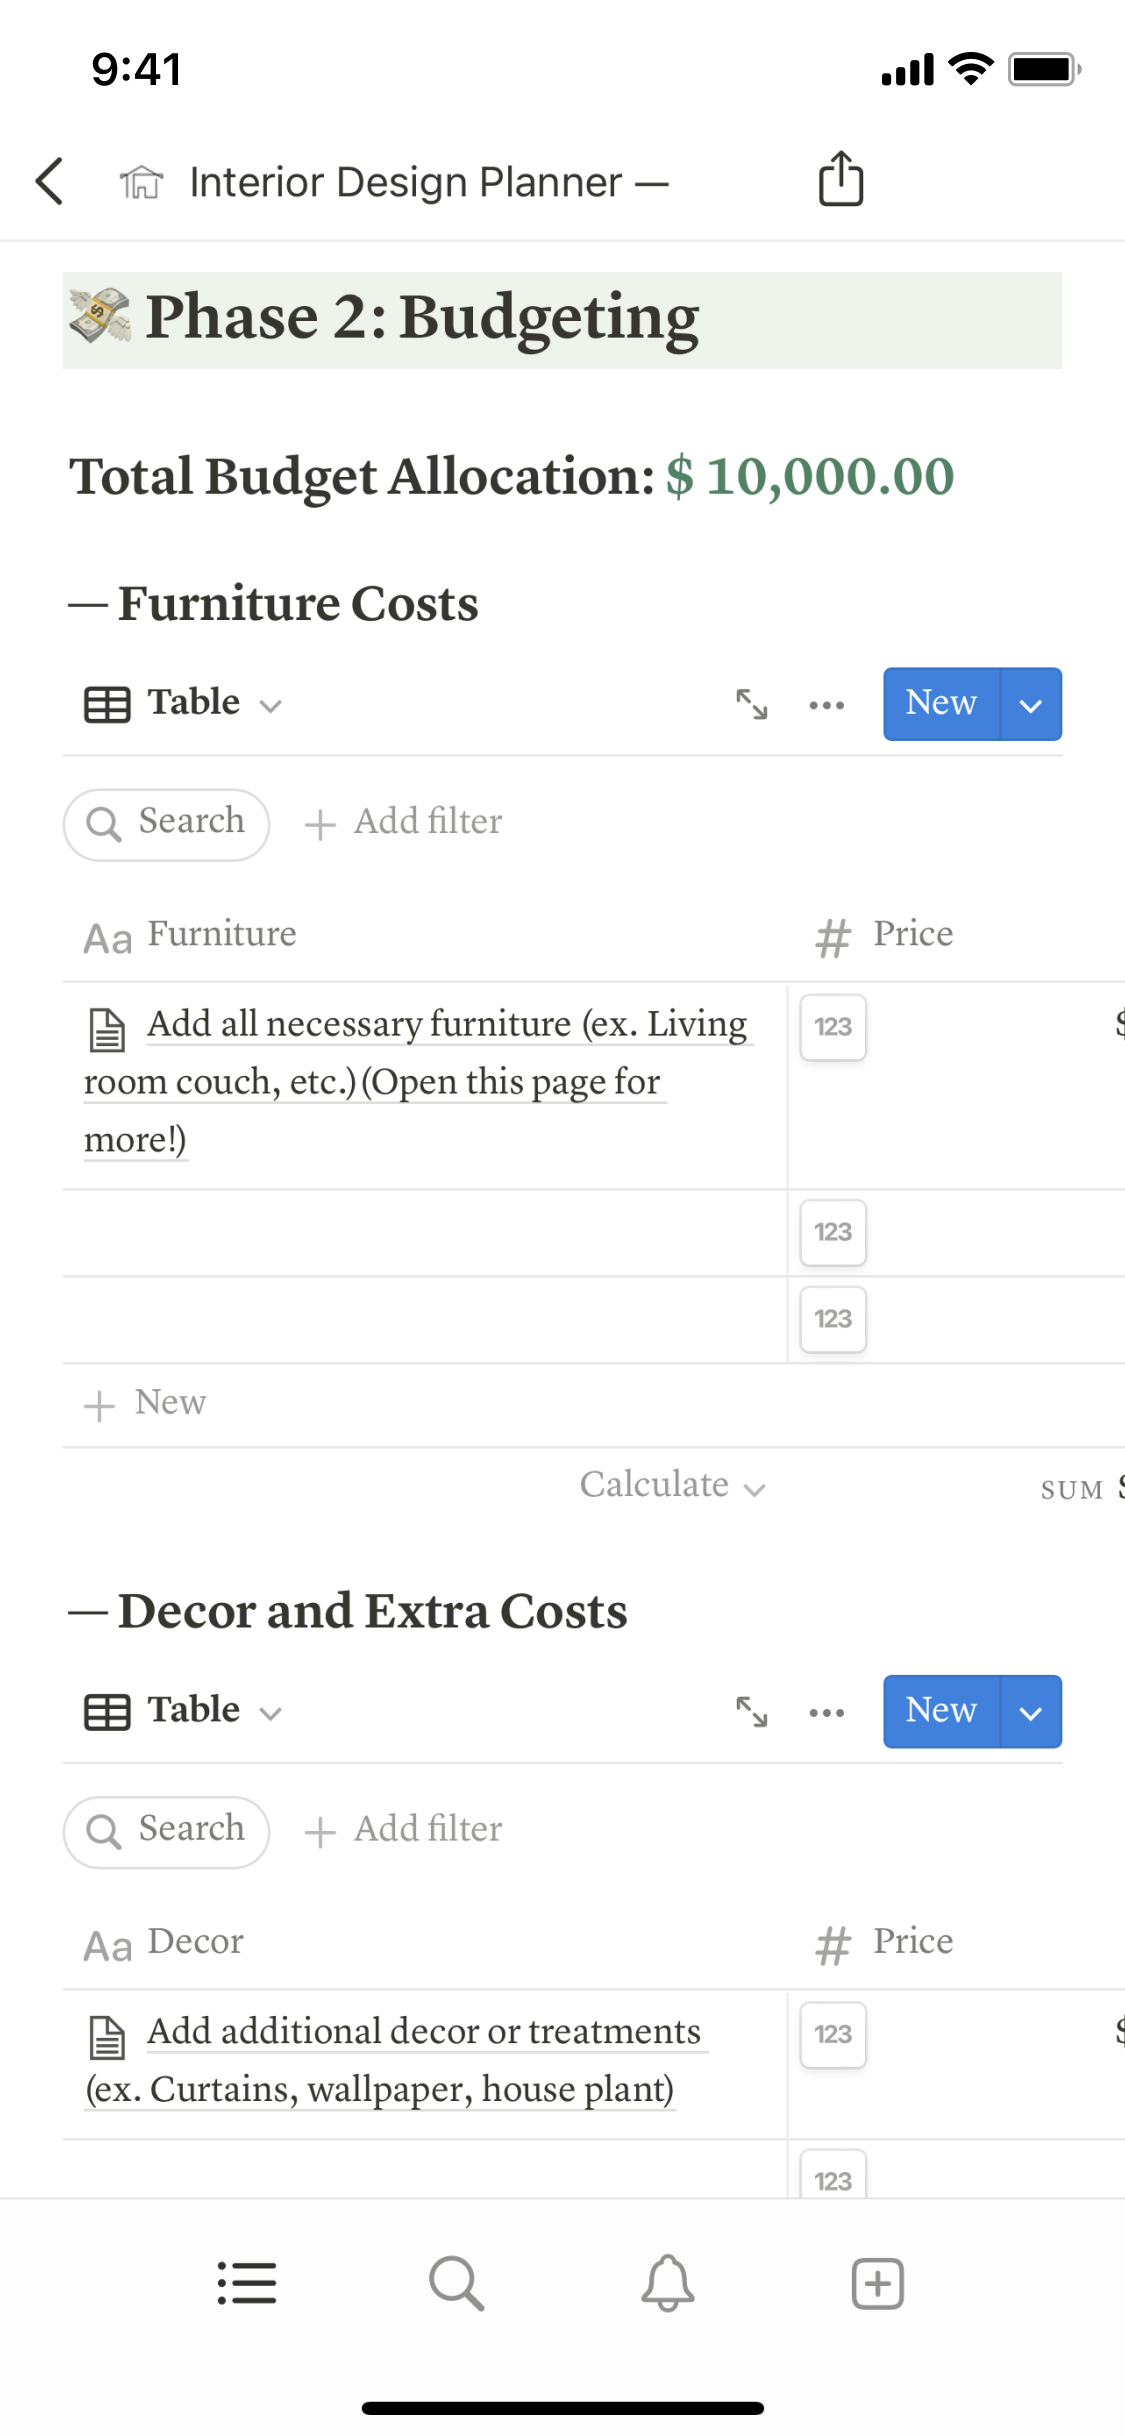Click blue New button in Furniture Costs
Screen dimensions: 1125x2436
pos(940,705)
